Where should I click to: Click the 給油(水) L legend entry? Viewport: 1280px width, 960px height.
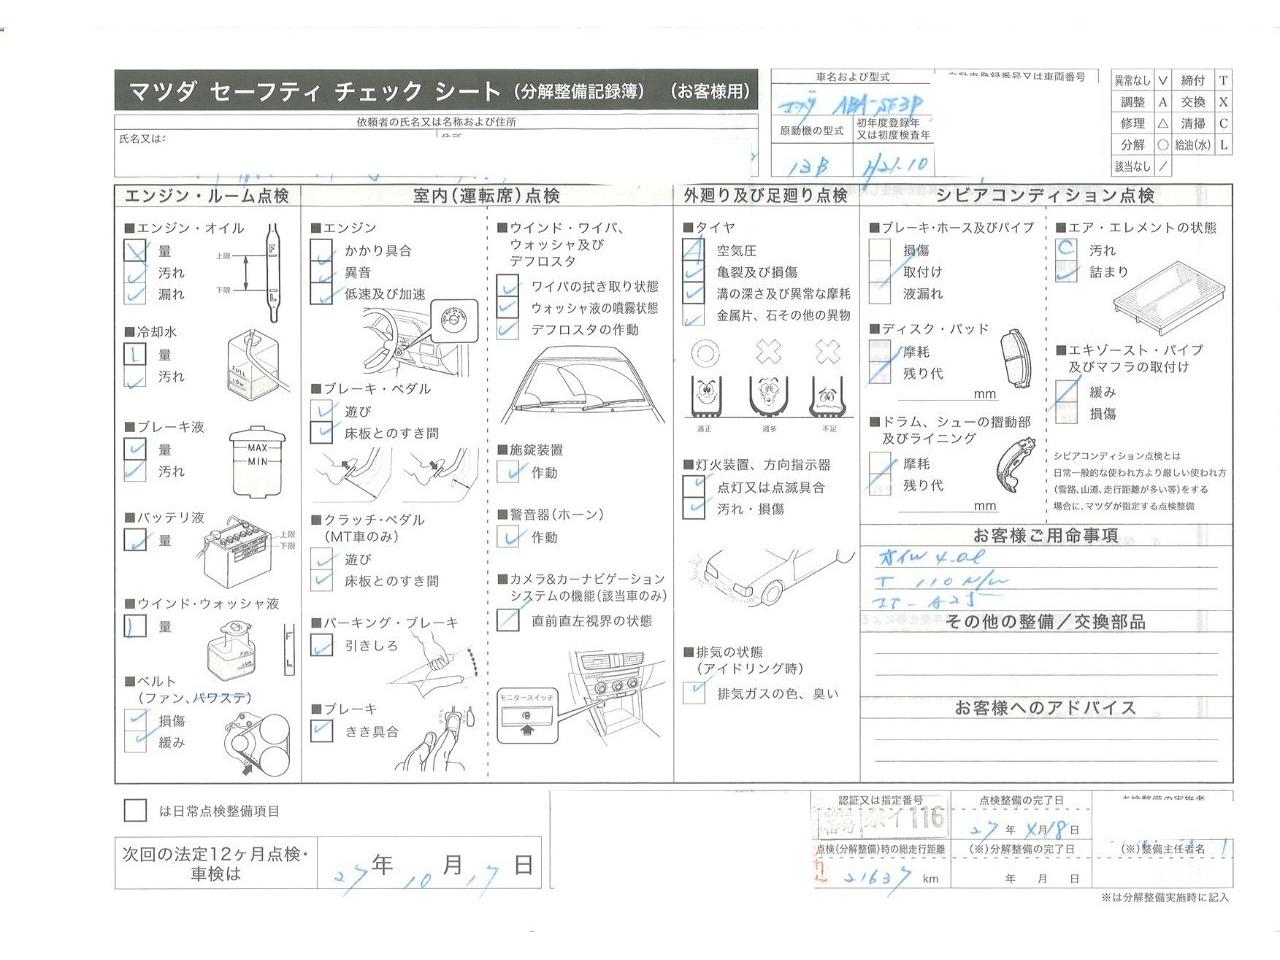(x=1204, y=145)
